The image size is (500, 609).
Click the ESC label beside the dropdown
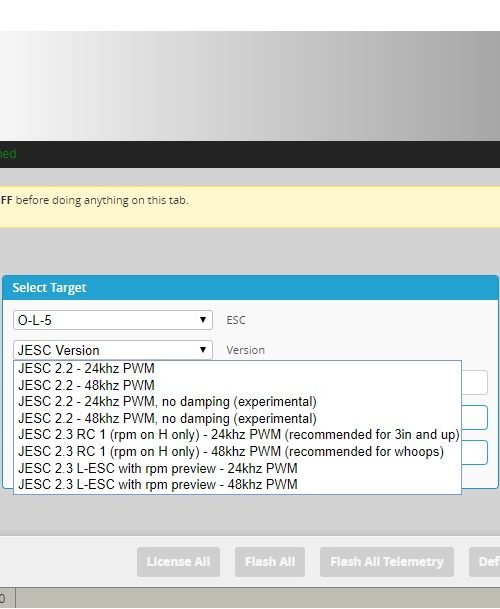[x=236, y=320]
